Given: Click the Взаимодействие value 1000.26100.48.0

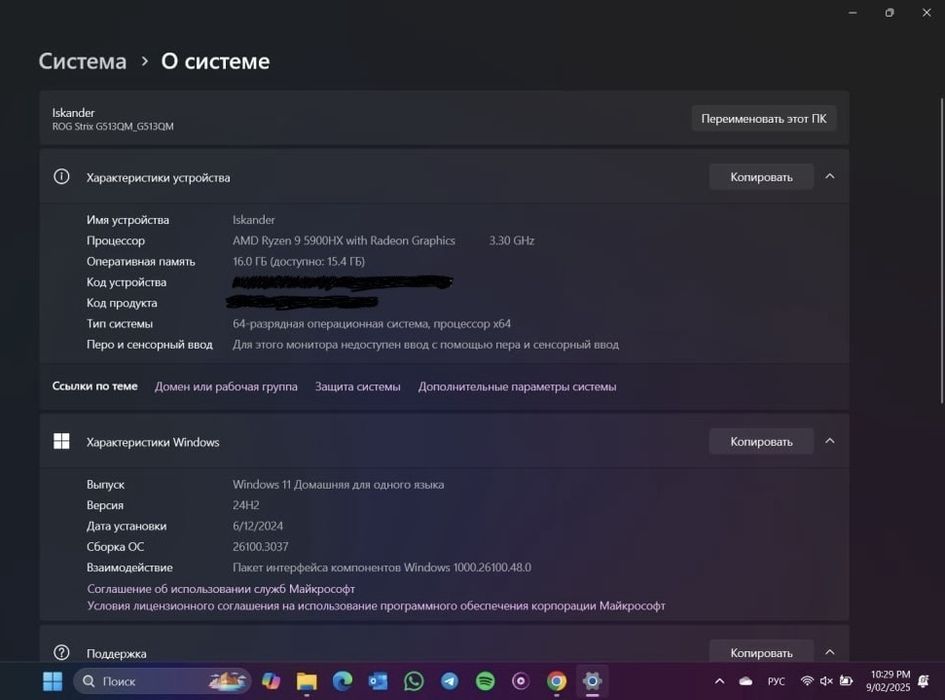Looking at the screenshot, I should 382,567.
